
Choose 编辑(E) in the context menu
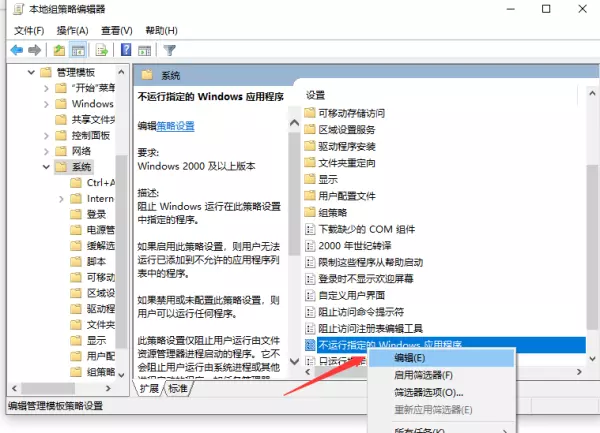[x=441, y=358]
